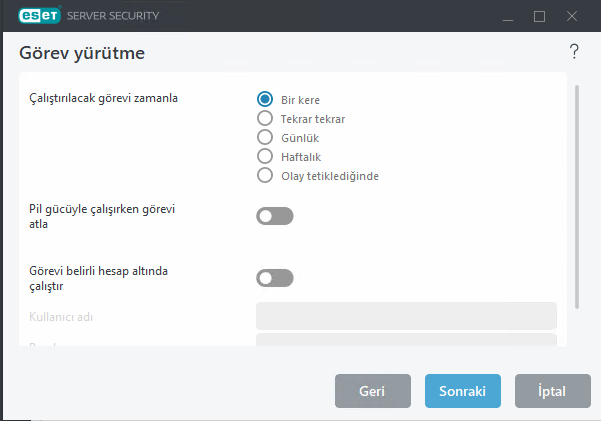The width and height of the screenshot is (601, 421).
Task: Toggle 'Pil gücüyle çalışırken görevi atla' switch
Action: coord(275,216)
